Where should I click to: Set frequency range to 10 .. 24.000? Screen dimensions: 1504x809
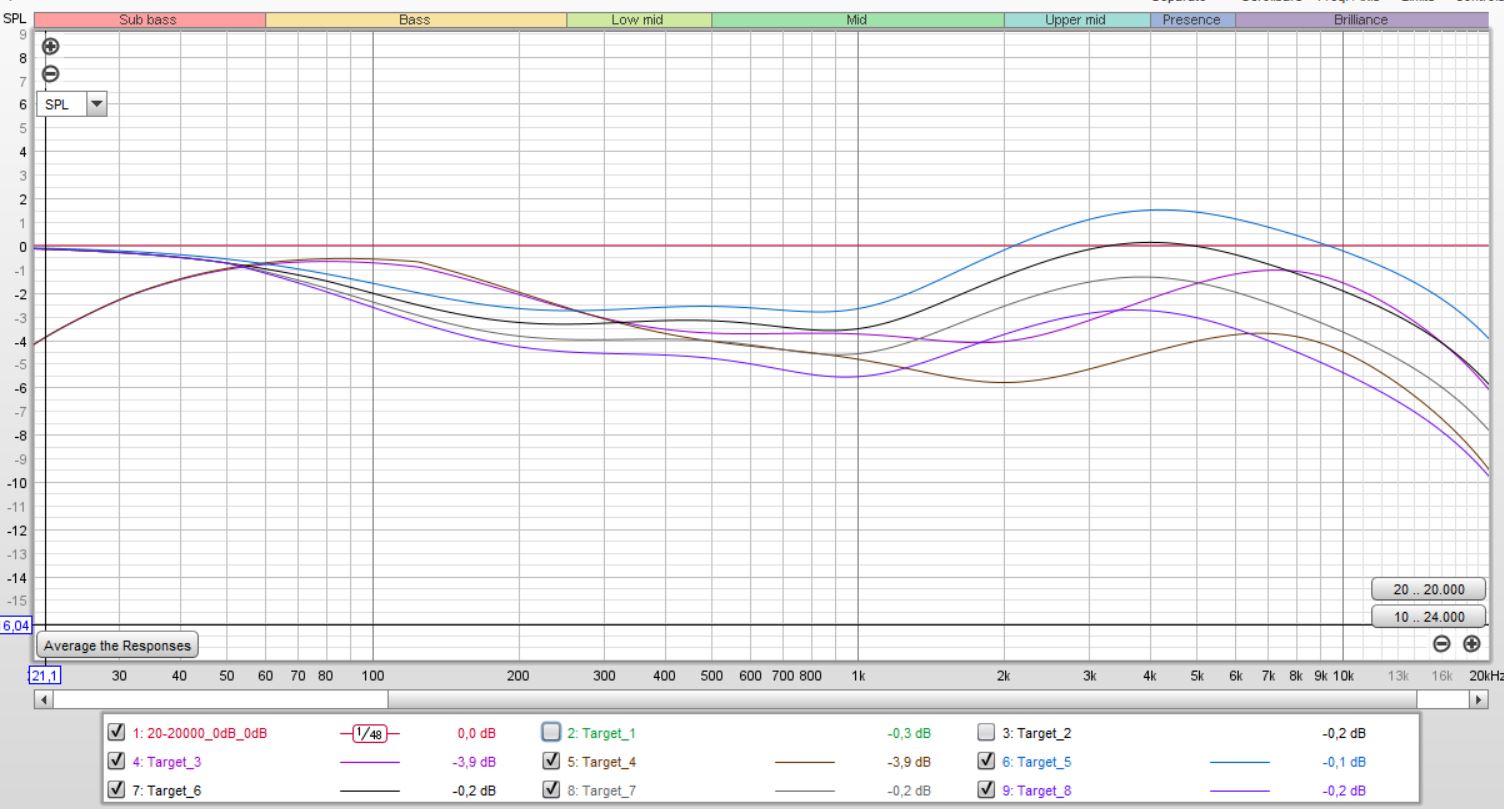[1427, 616]
